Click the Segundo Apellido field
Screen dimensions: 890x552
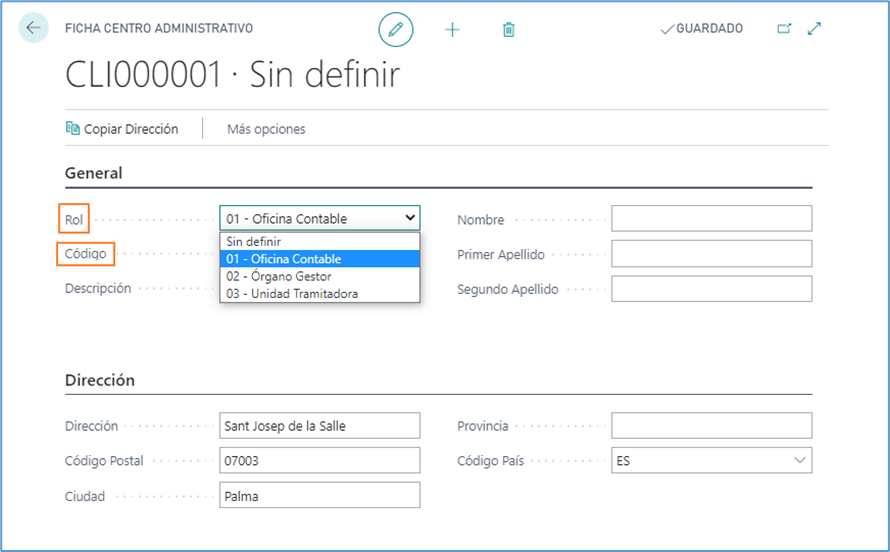pyautogui.click(x=711, y=289)
